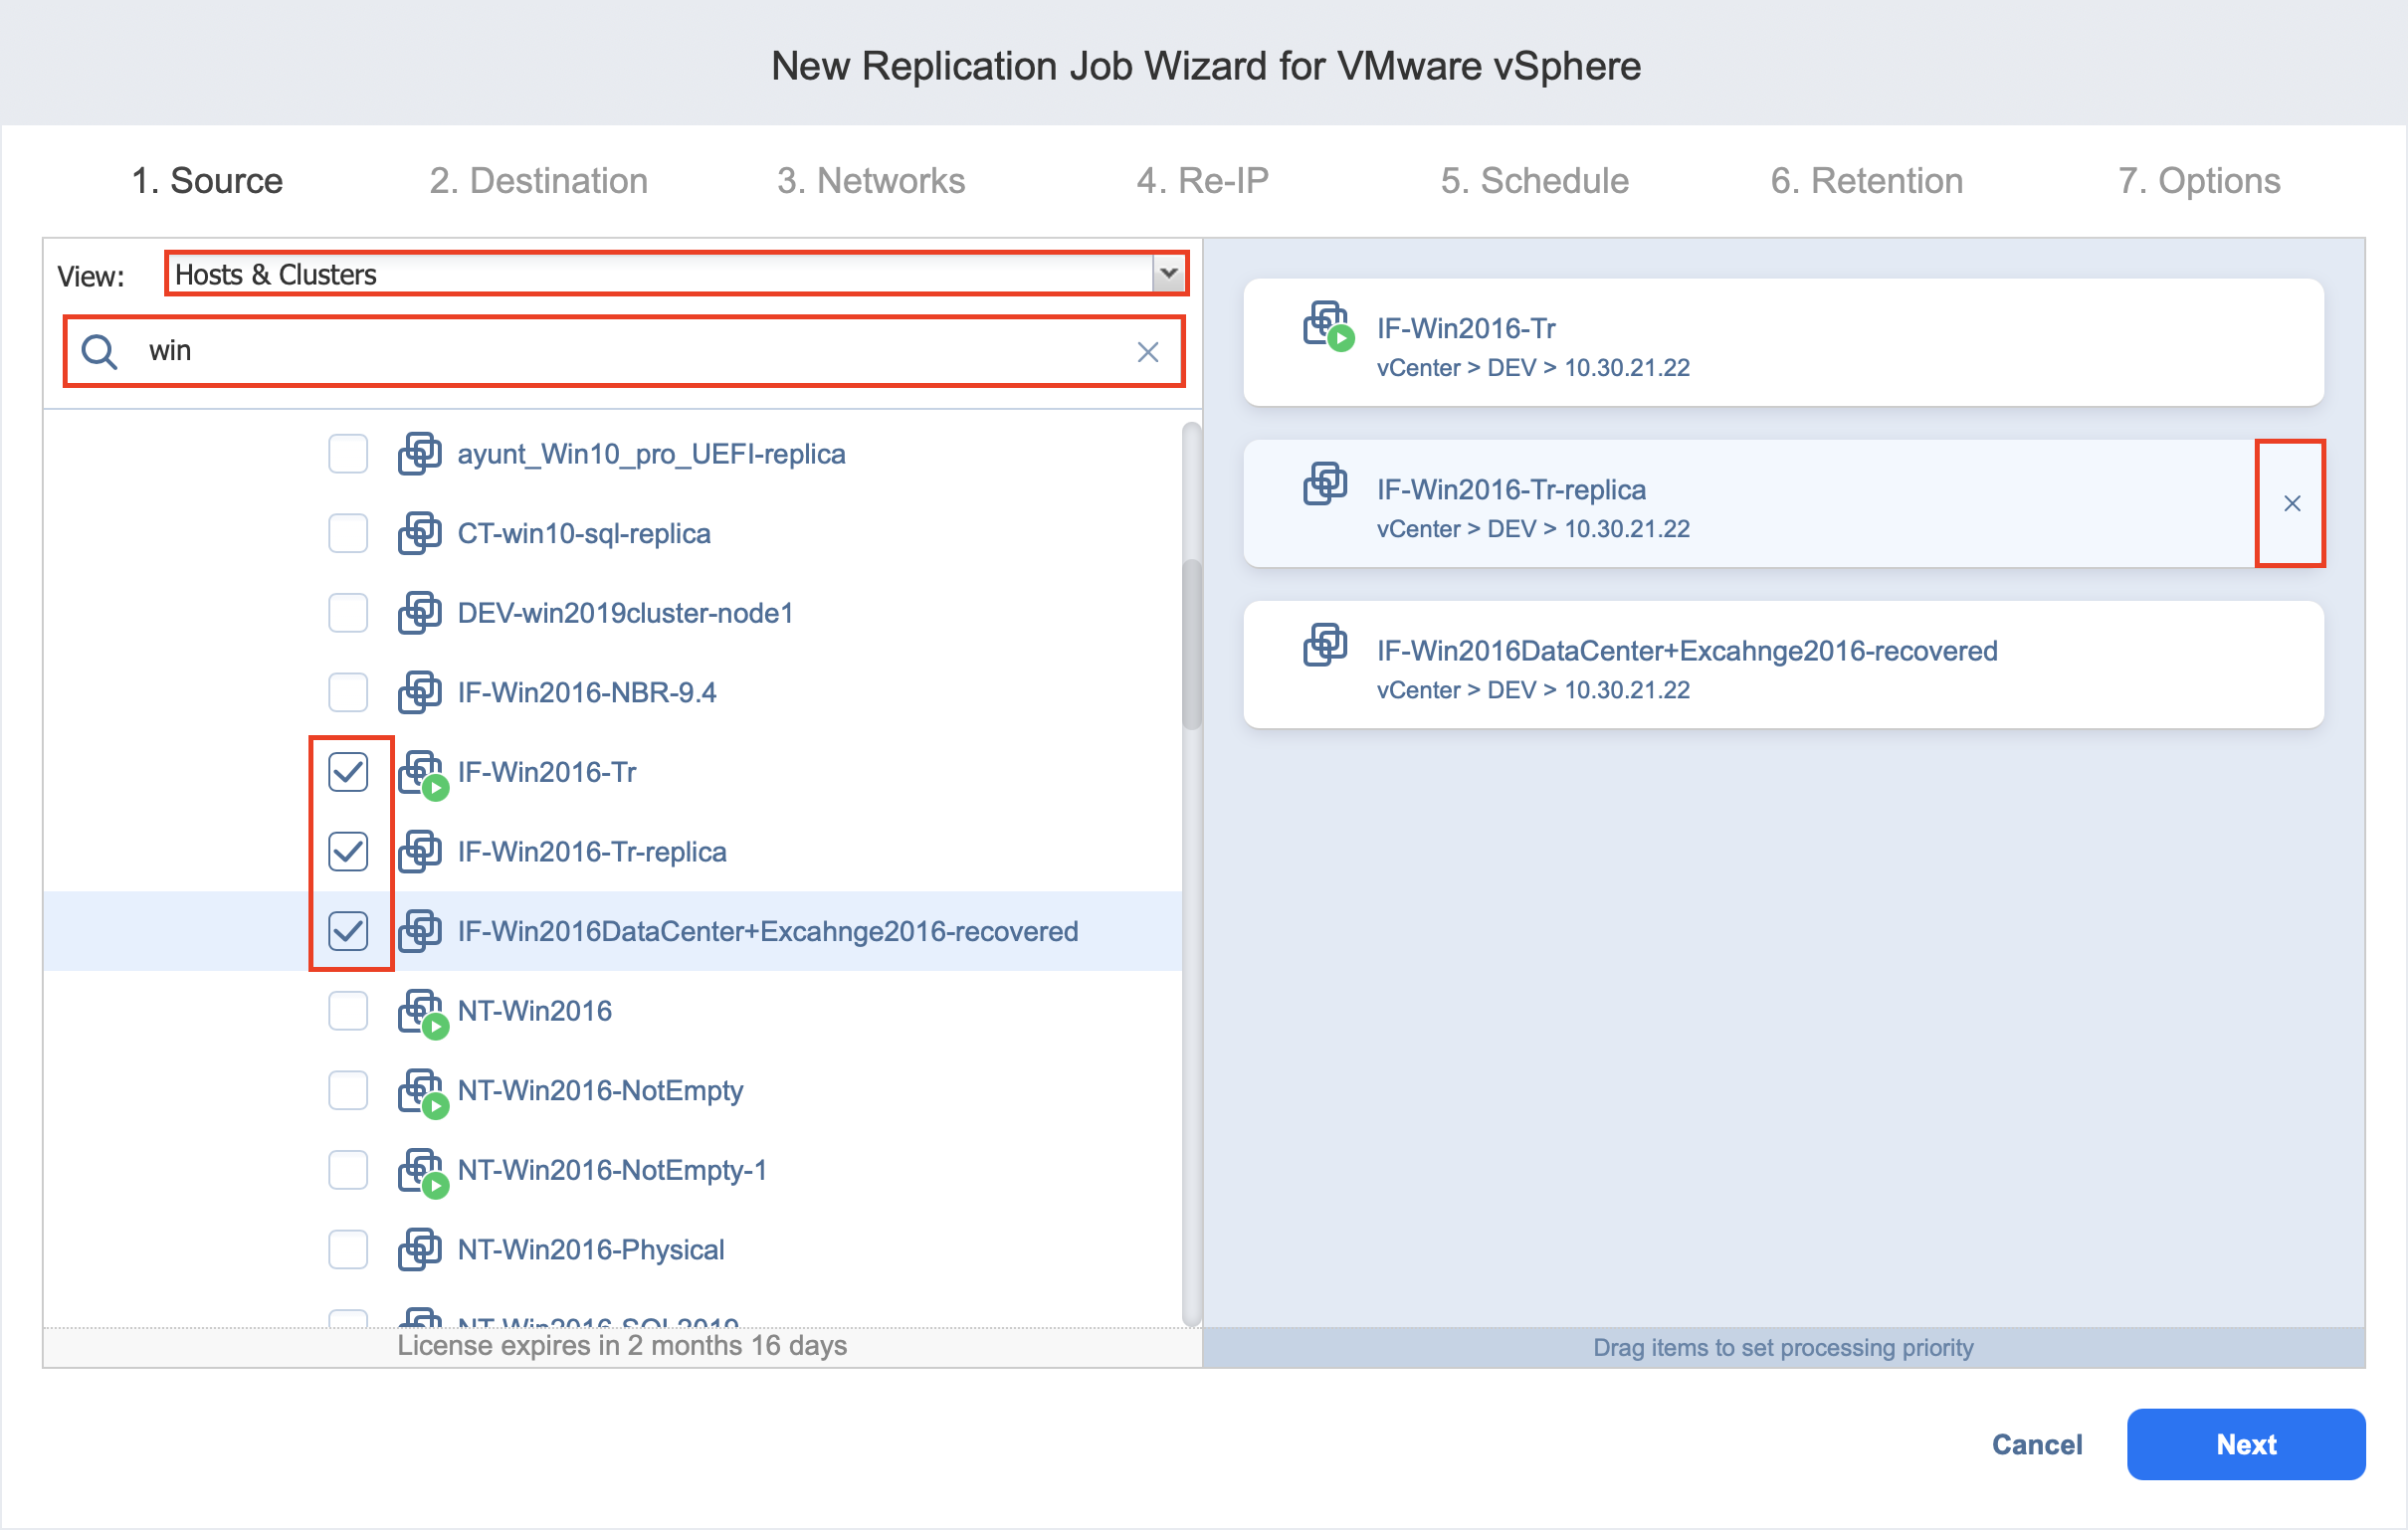Clear the search field with the X icon
Screen dimensions: 2408x1530
[x=1148, y=351]
